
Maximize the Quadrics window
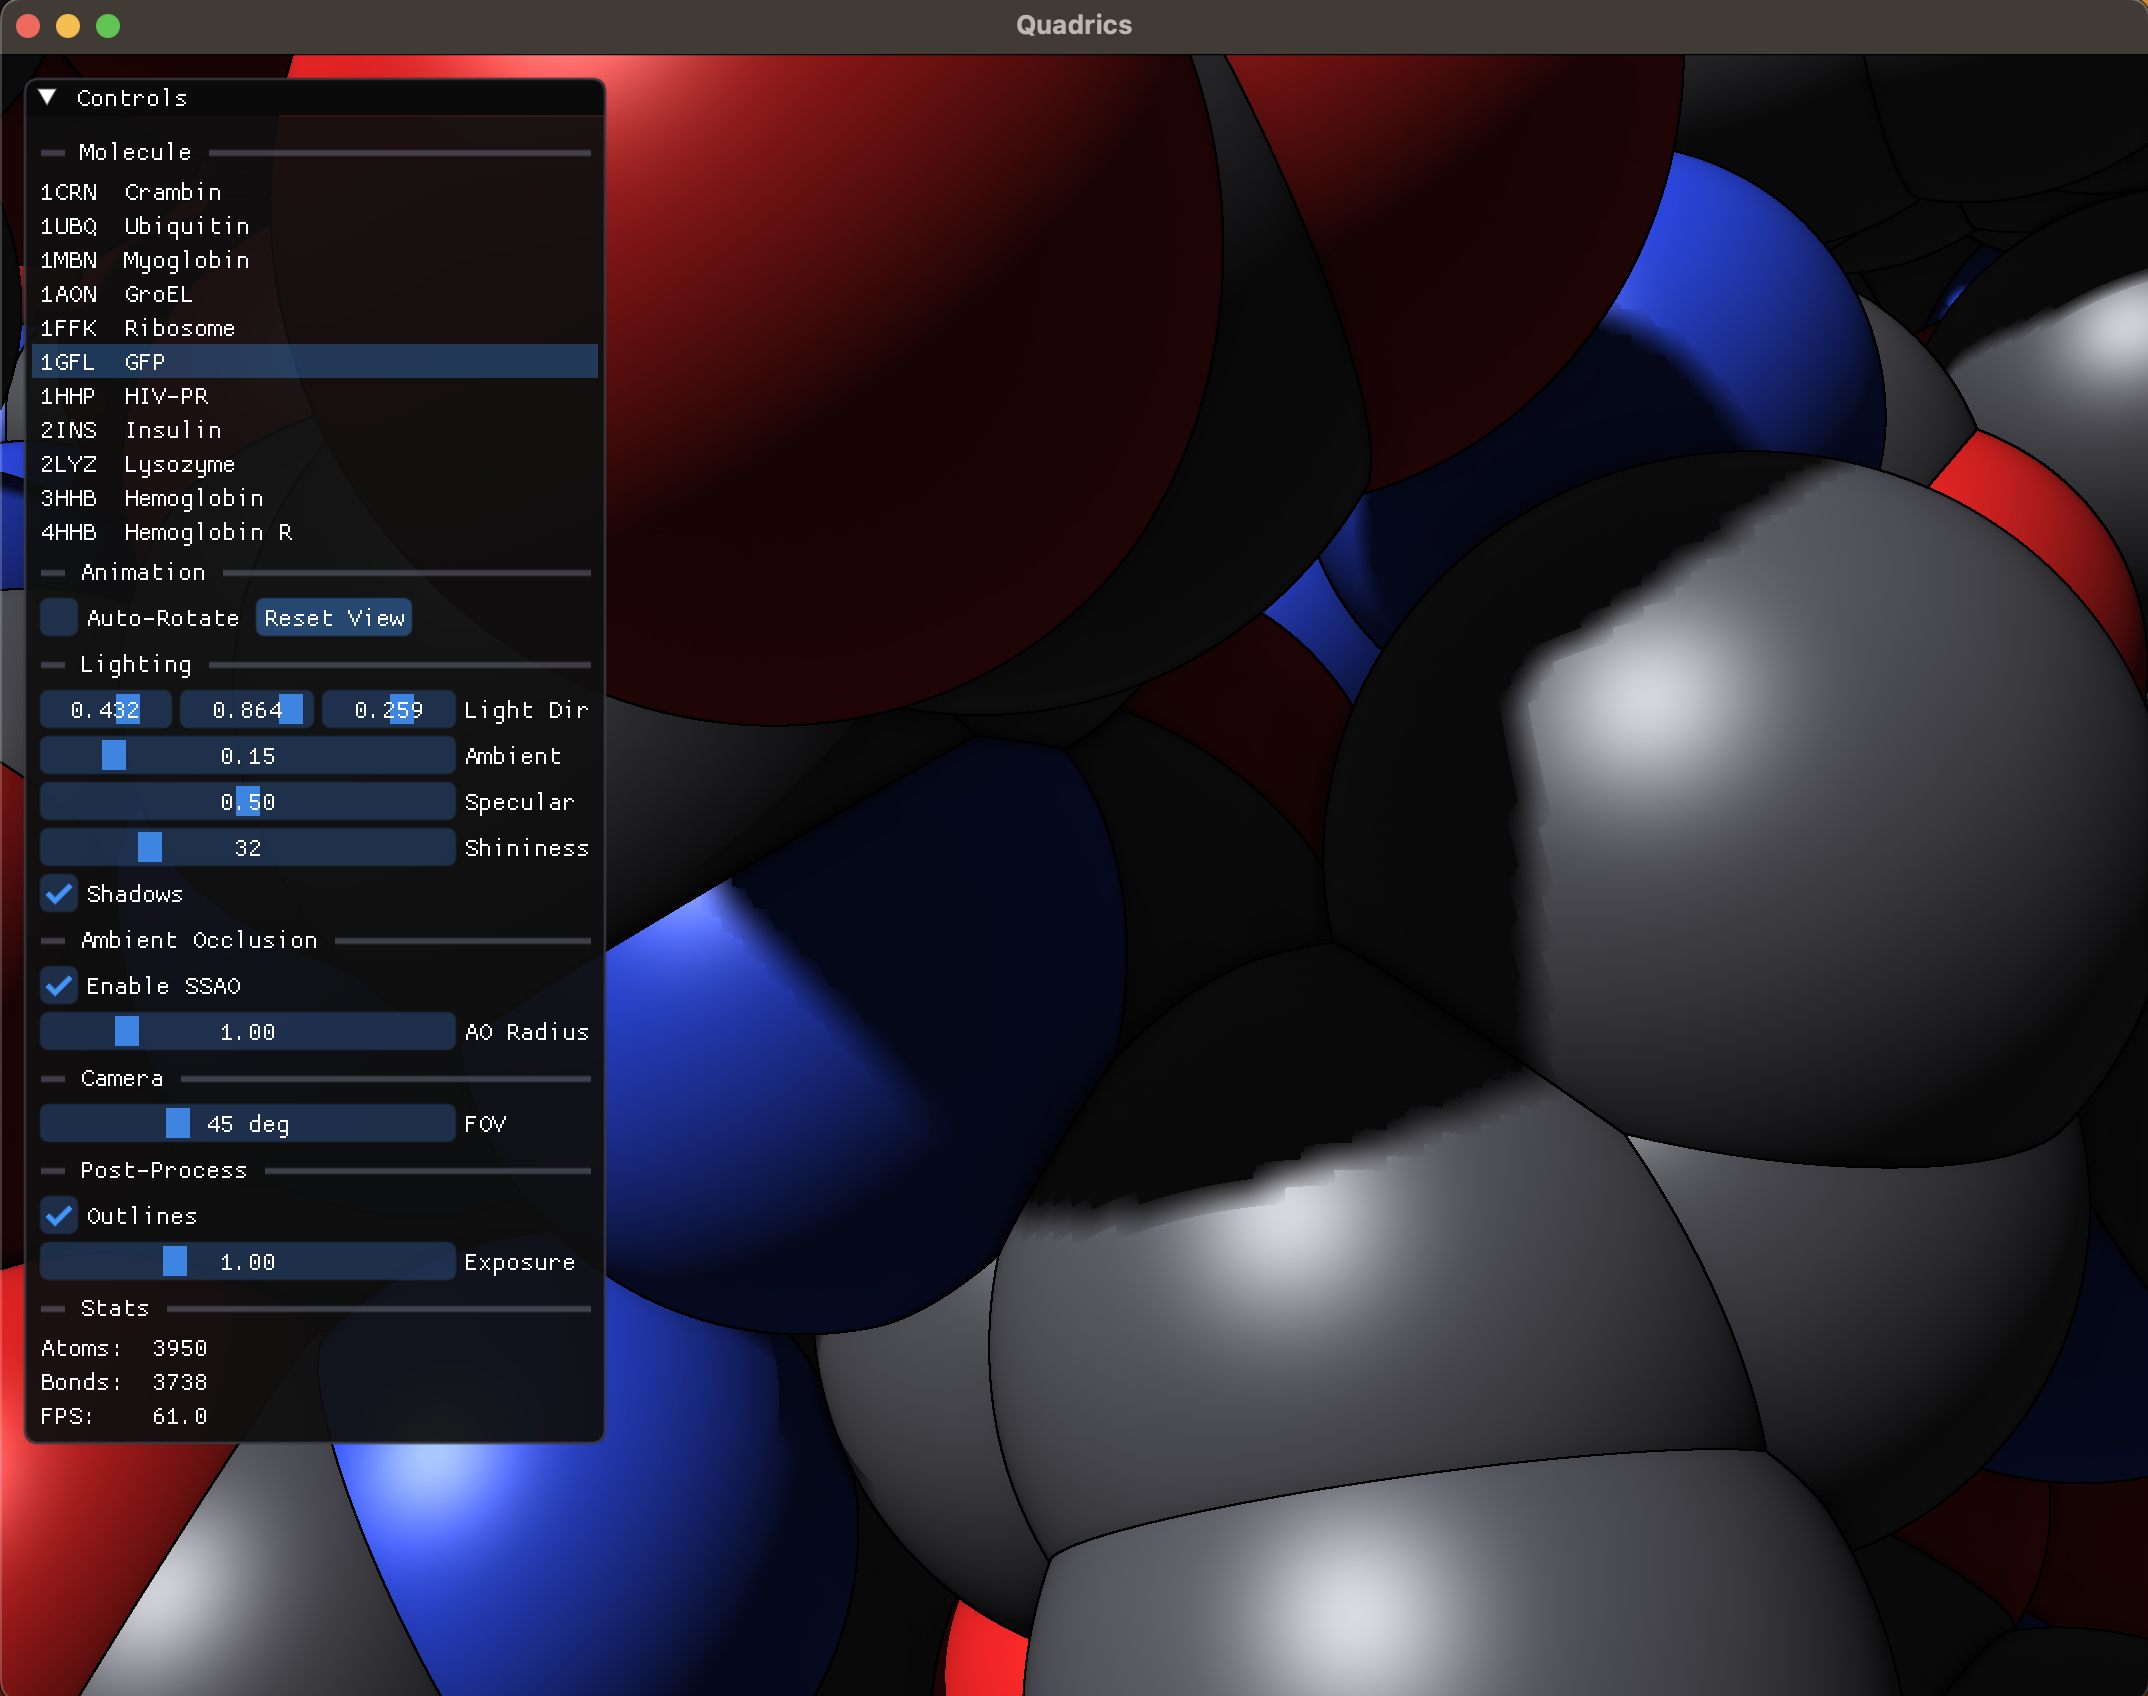point(108,26)
